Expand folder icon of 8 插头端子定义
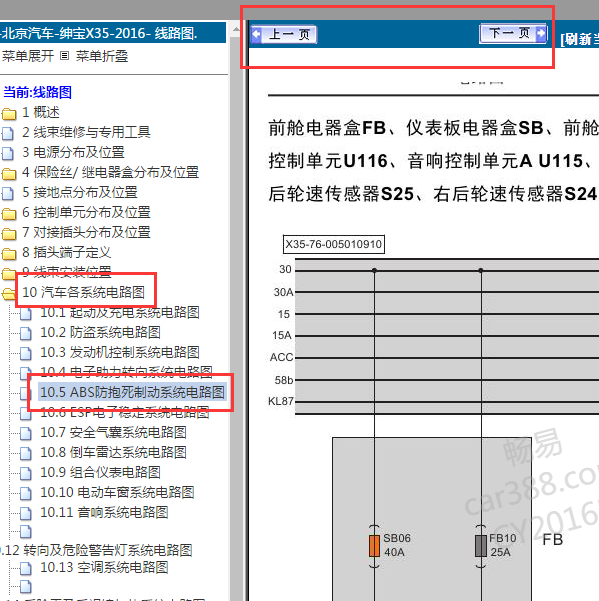The width and height of the screenshot is (599, 601). pos(9,253)
